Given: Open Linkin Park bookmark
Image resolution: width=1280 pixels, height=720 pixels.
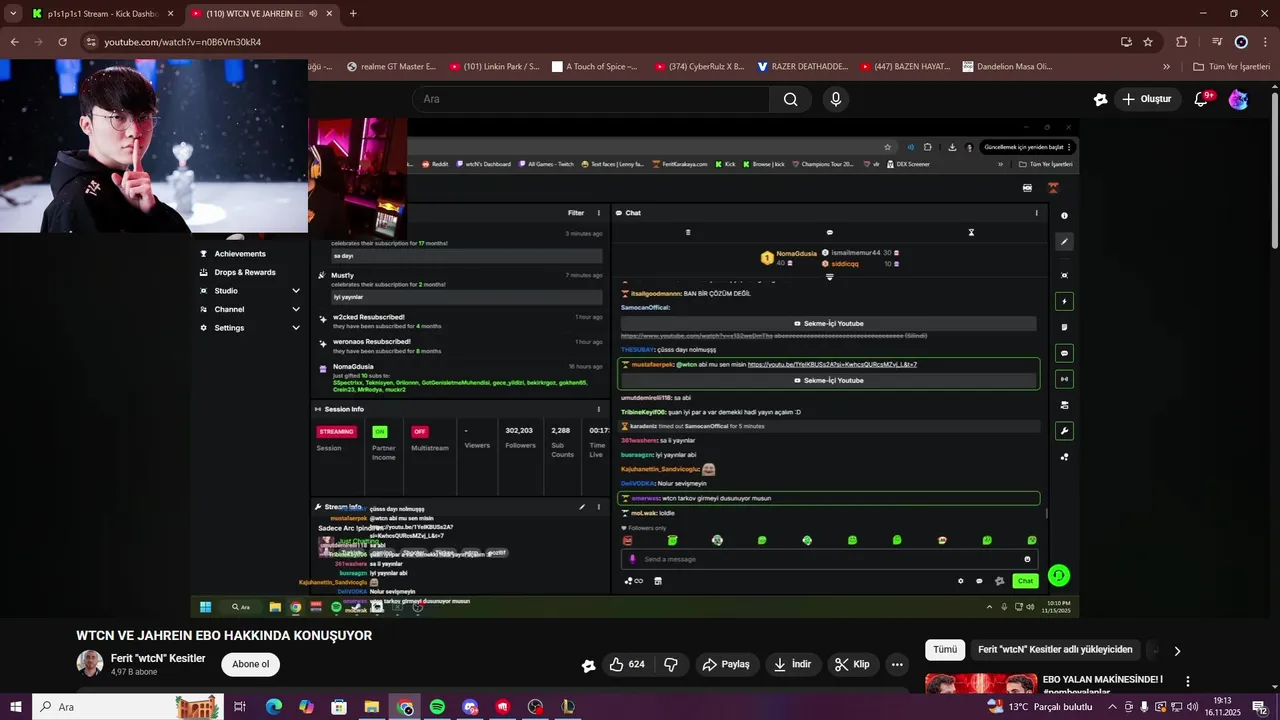Looking at the screenshot, I should point(495,67).
